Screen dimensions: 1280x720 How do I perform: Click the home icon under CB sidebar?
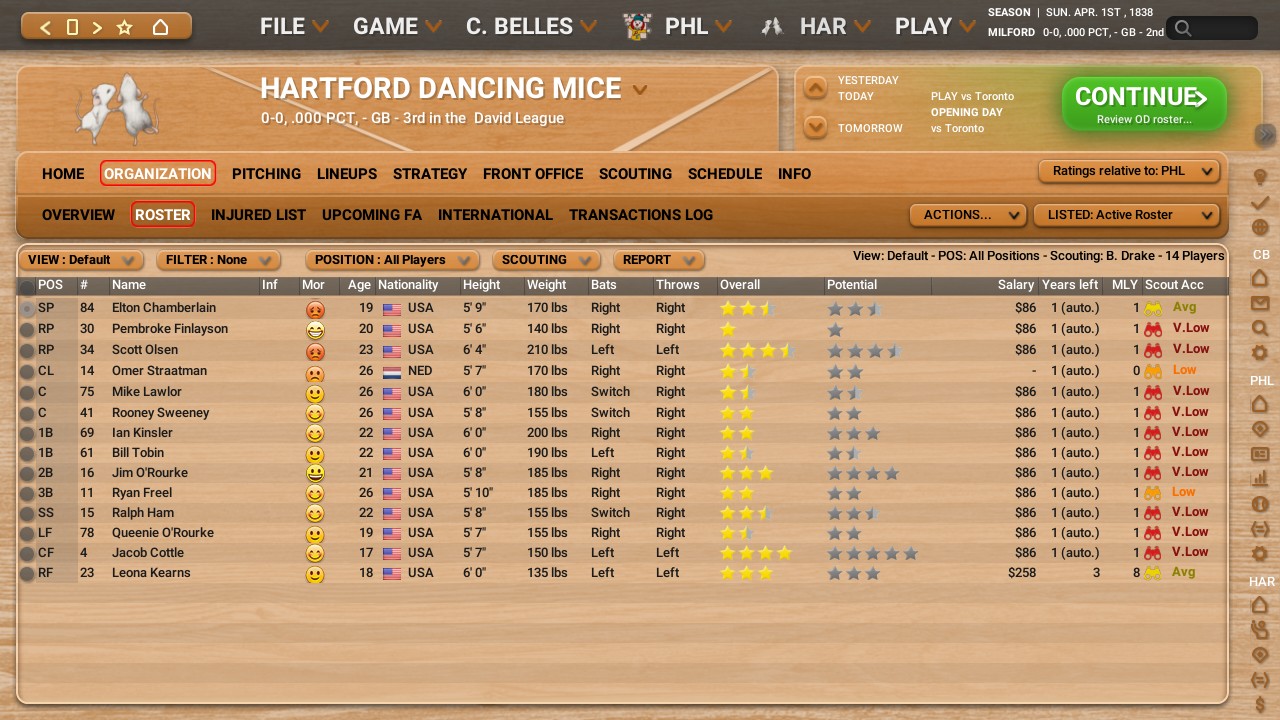tap(1260, 278)
